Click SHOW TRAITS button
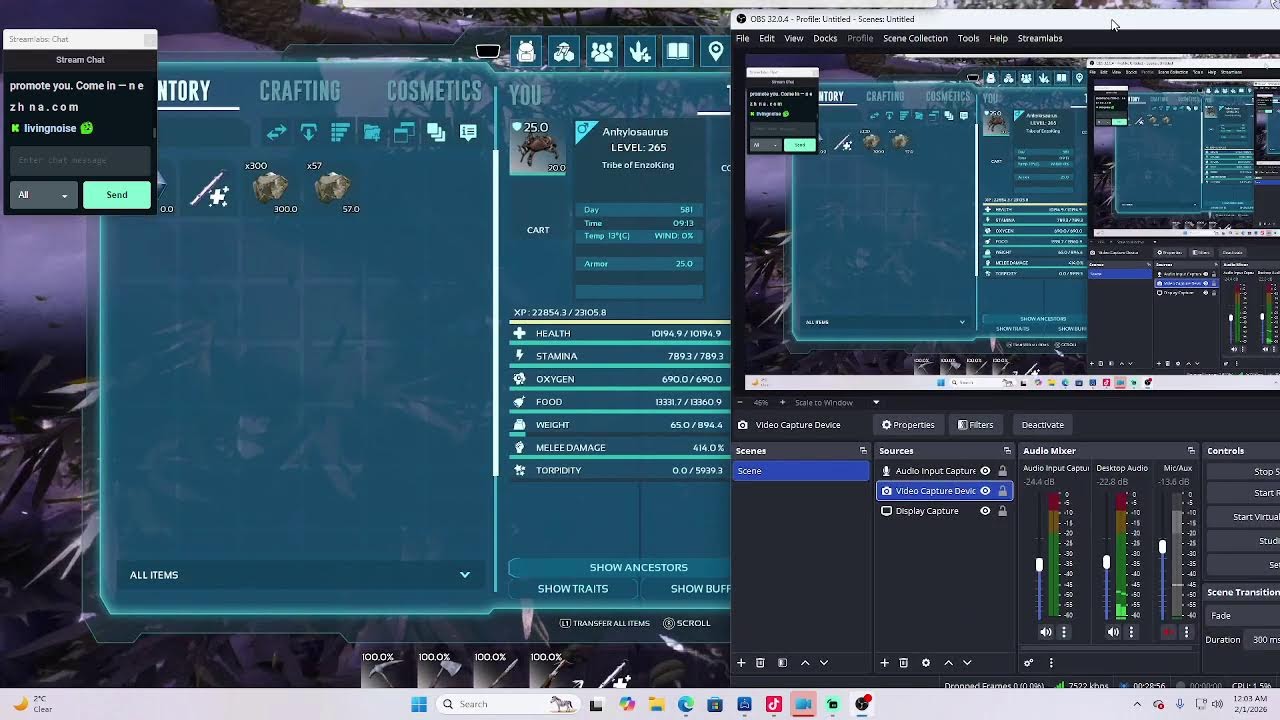 pyautogui.click(x=573, y=589)
